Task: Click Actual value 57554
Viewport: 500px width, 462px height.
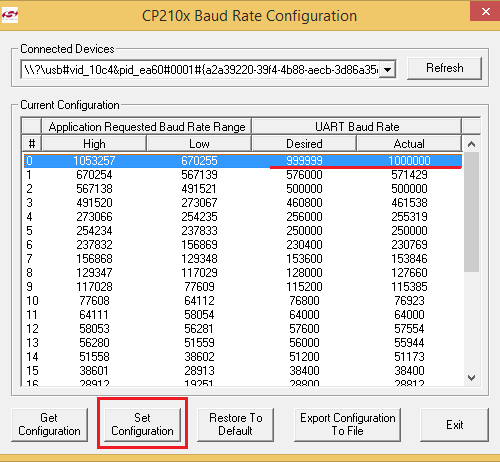Action: tap(409, 329)
